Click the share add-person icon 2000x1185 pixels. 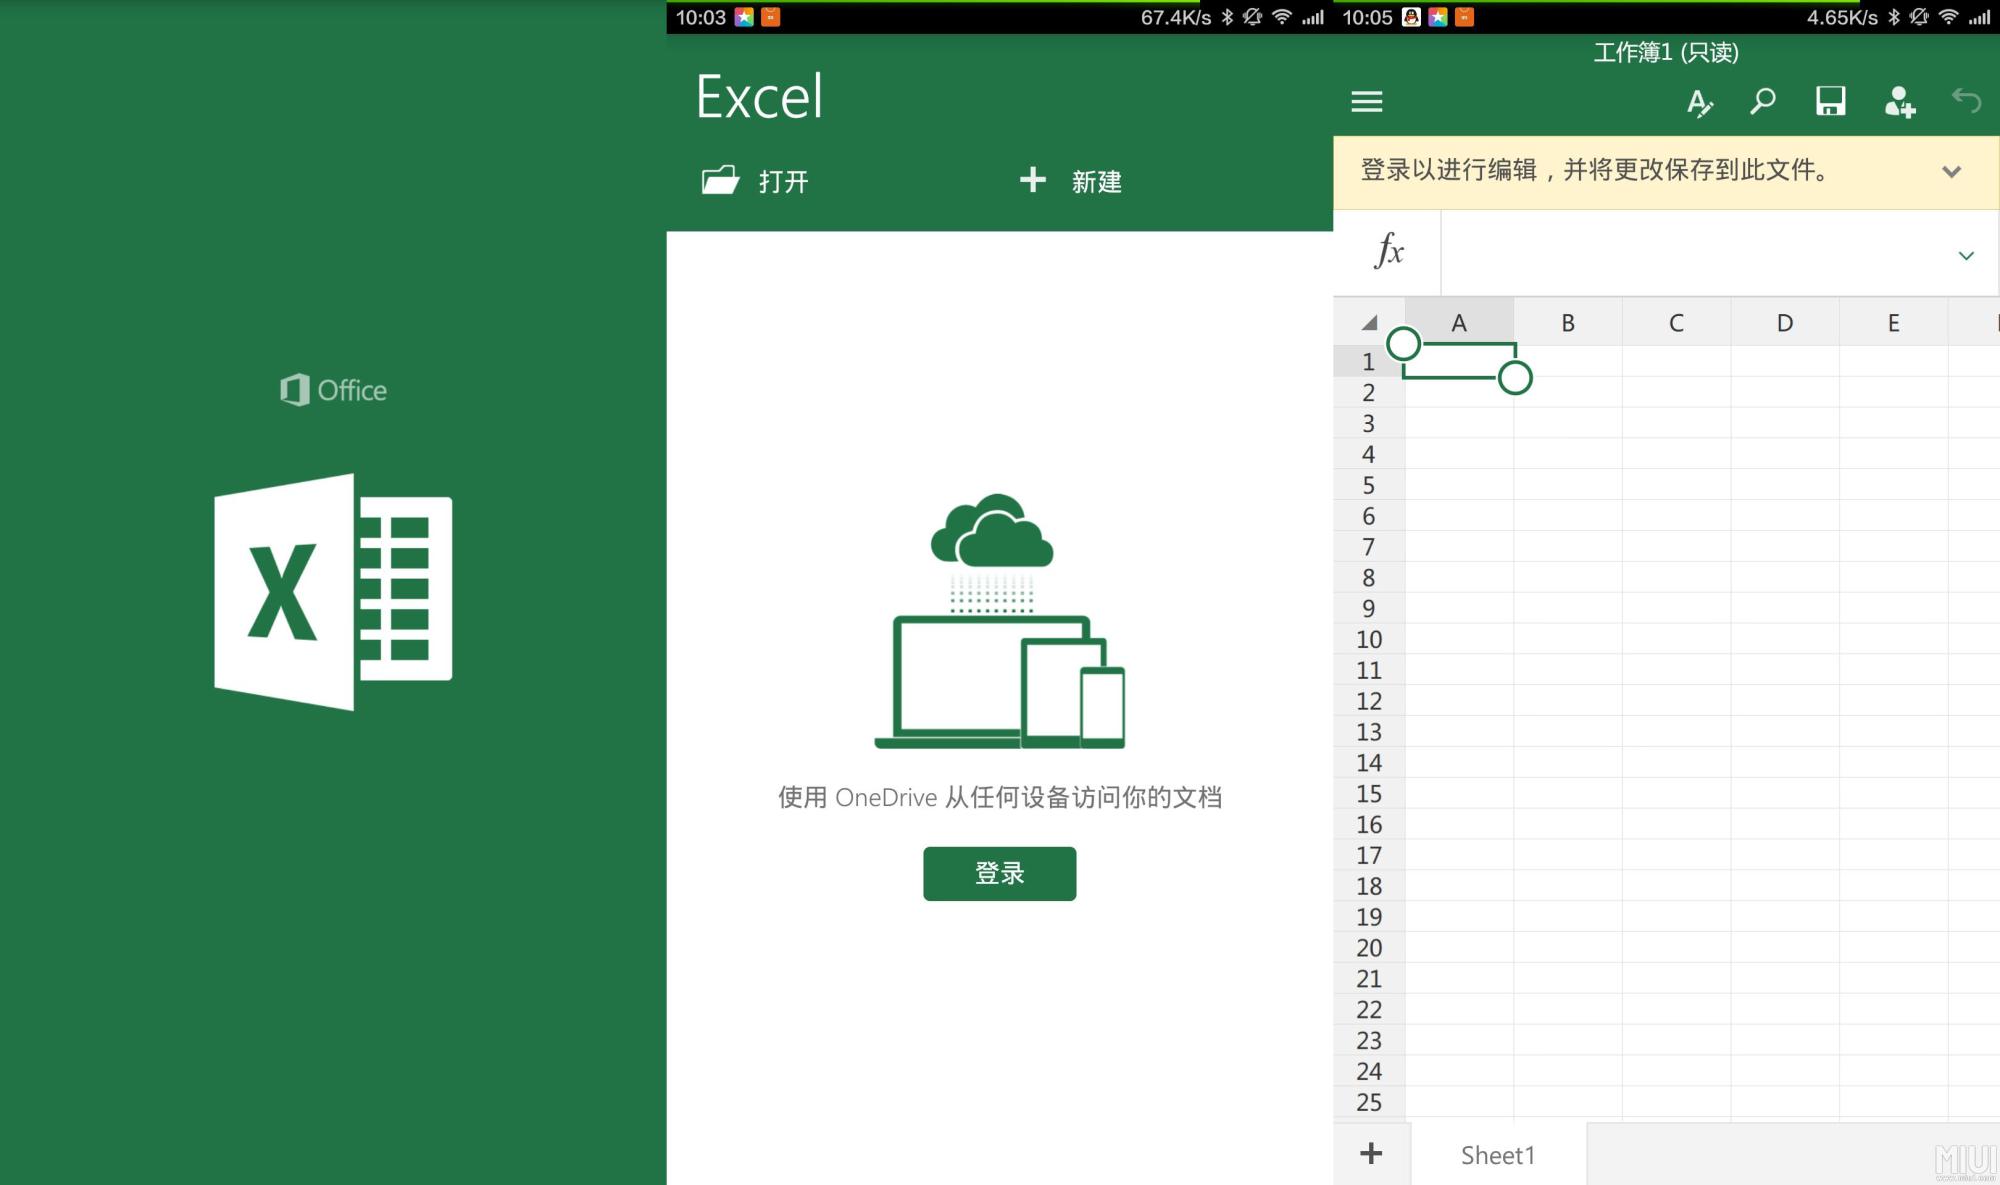coord(1898,102)
